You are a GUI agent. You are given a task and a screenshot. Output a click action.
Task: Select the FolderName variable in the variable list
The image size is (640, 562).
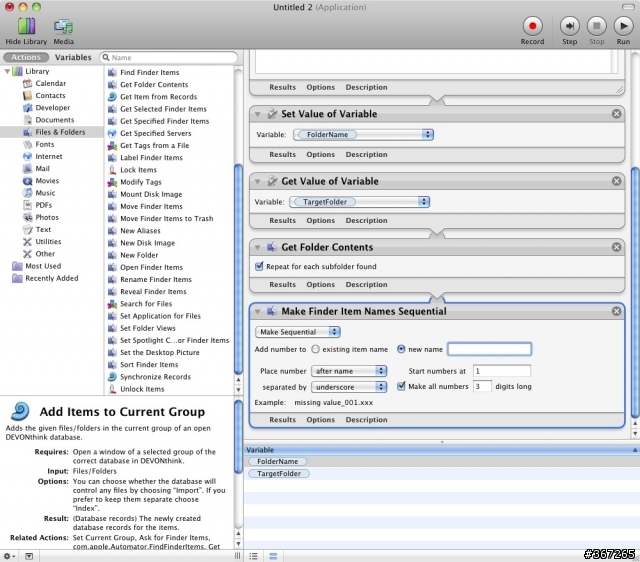277,462
